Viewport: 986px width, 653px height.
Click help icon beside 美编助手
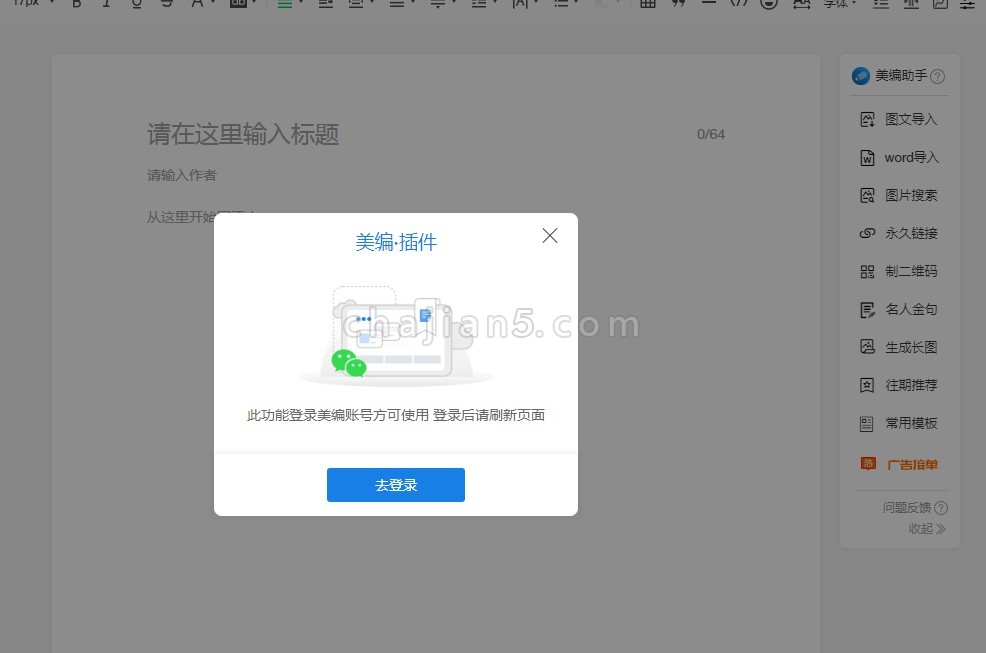pos(937,76)
